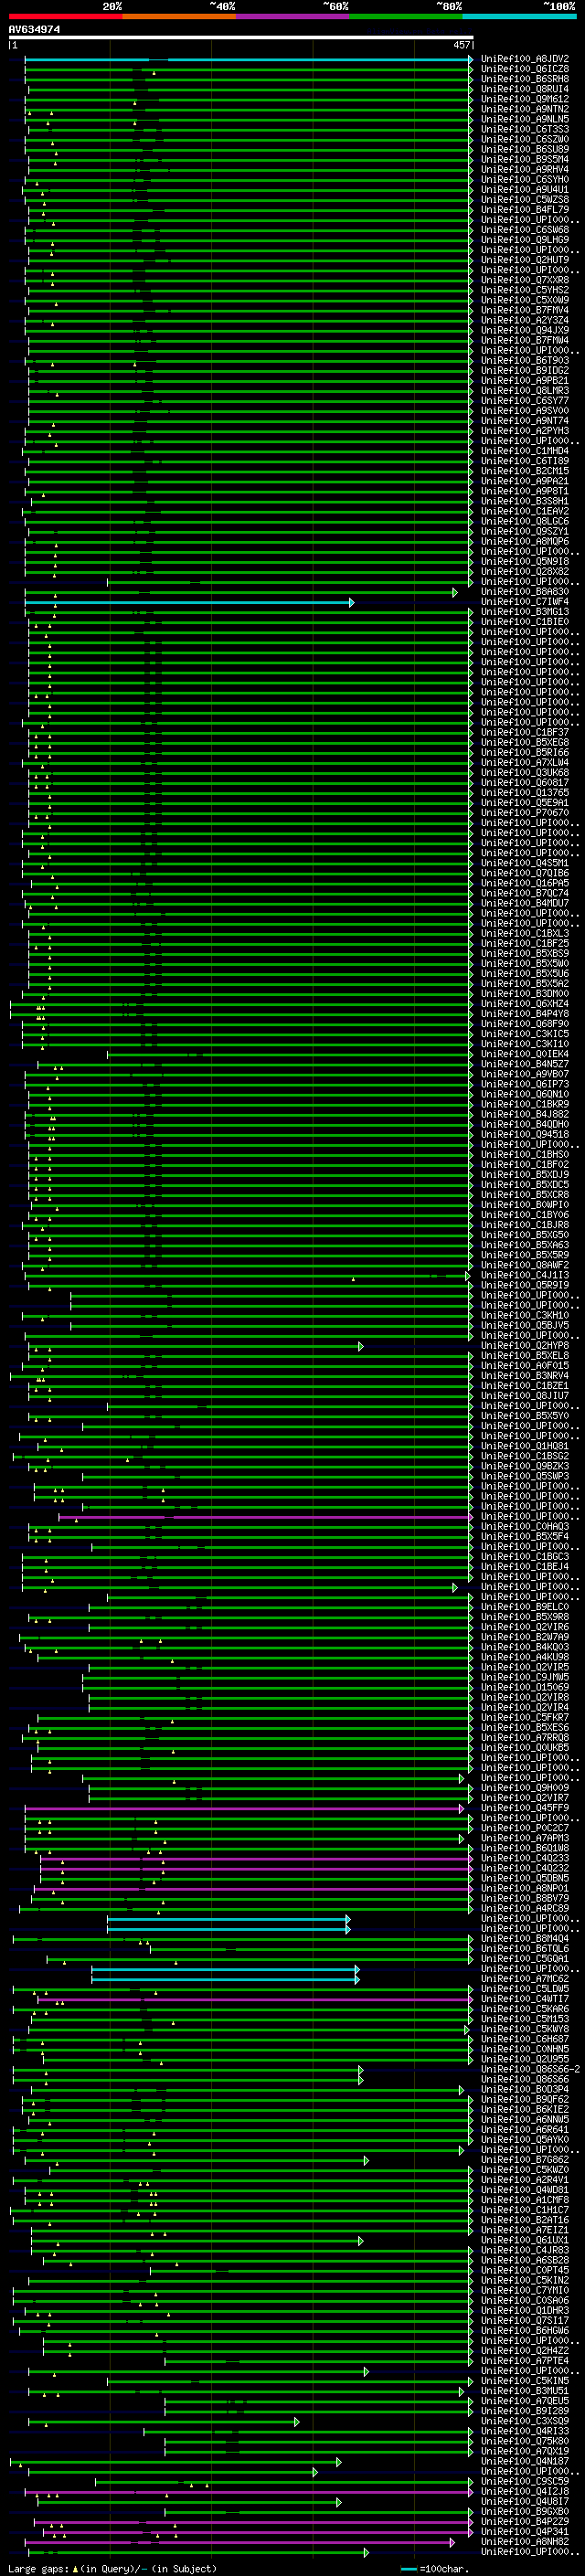This screenshot has height=2576, width=585.
Task: Click the green ~80% identity legend segment
Action: pyautogui.click(x=406, y=16)
